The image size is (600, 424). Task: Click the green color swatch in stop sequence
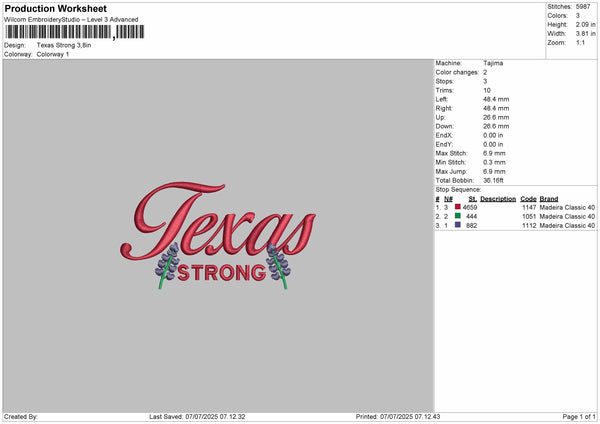457,216
